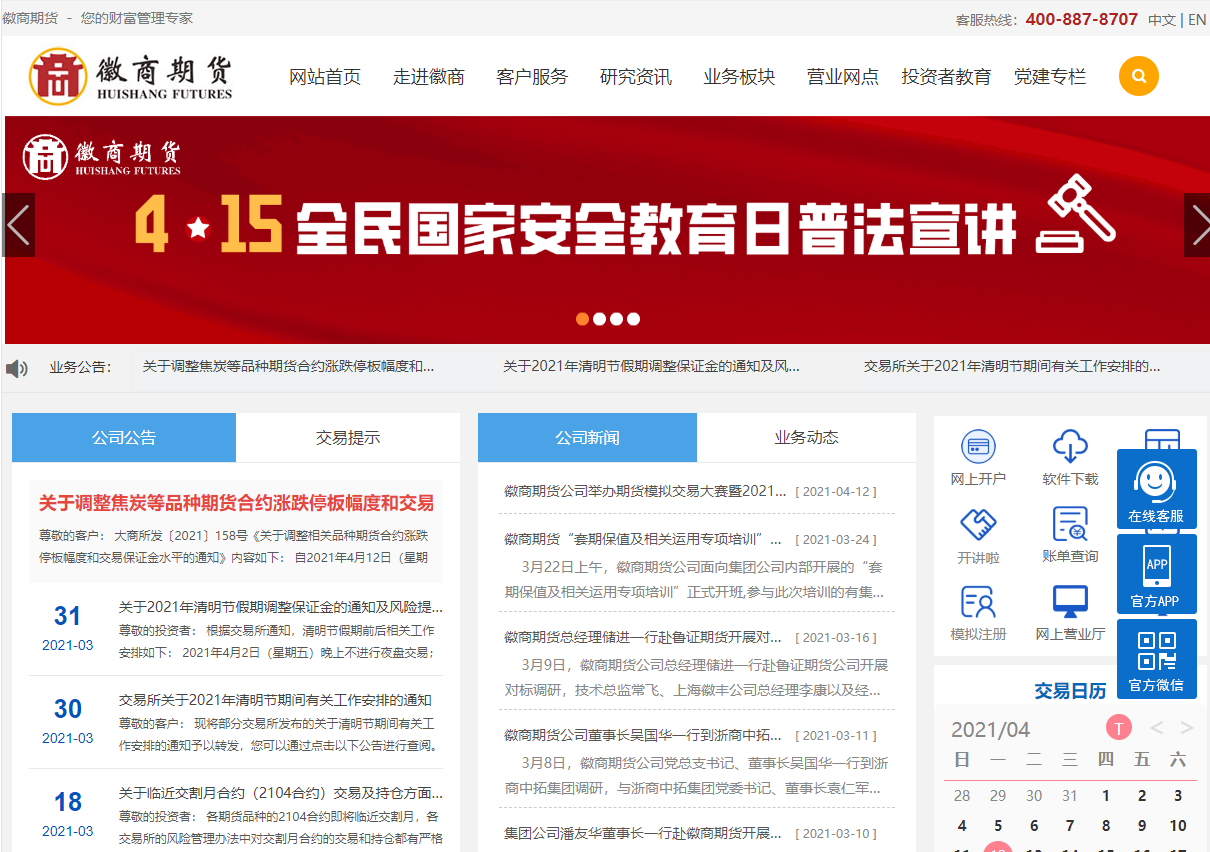
Task: Click the orange search icon button
Action: click(1139, 76)
